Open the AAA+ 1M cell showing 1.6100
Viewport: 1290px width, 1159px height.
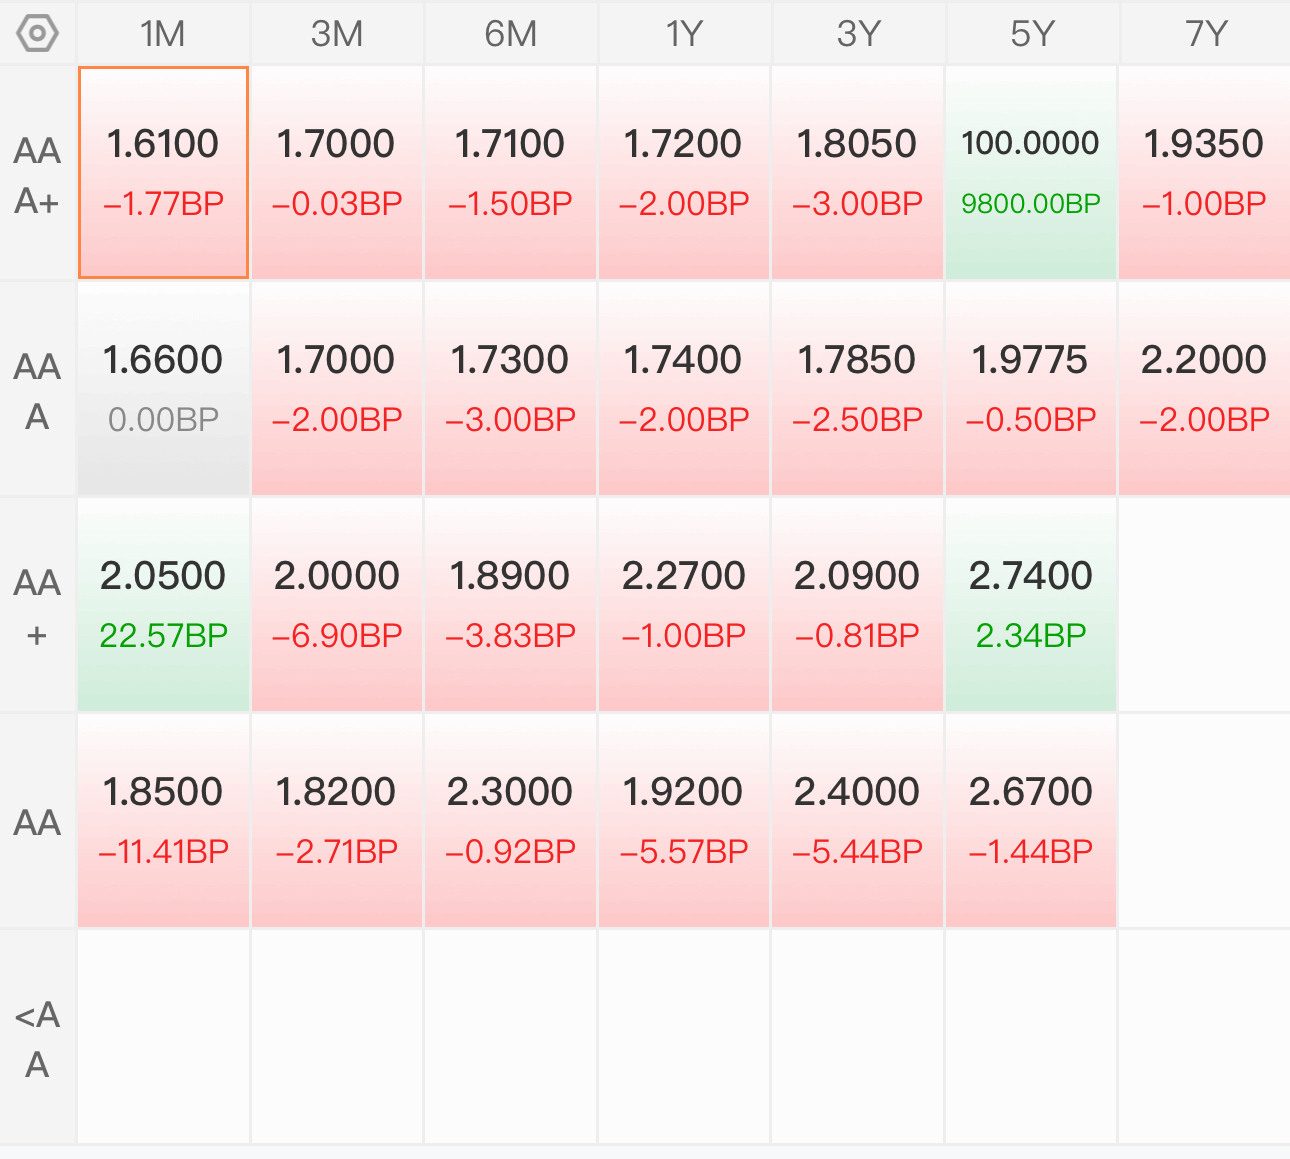pos(163,173)
